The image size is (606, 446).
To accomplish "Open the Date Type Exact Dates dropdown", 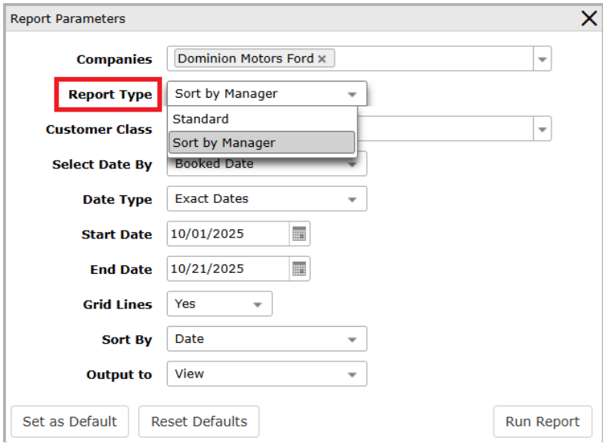I will (x=266, y=199).
